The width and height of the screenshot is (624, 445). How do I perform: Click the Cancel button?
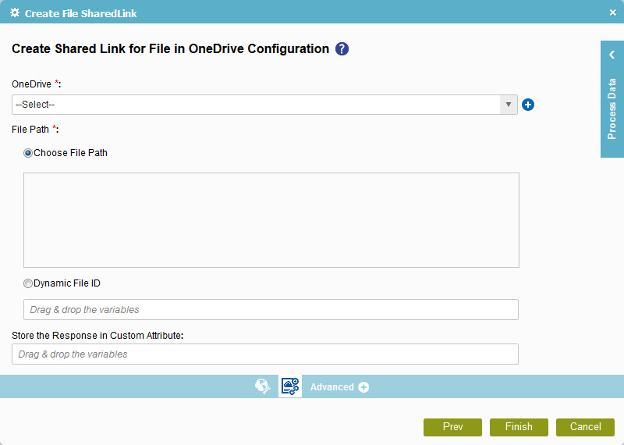coord(585,427)
